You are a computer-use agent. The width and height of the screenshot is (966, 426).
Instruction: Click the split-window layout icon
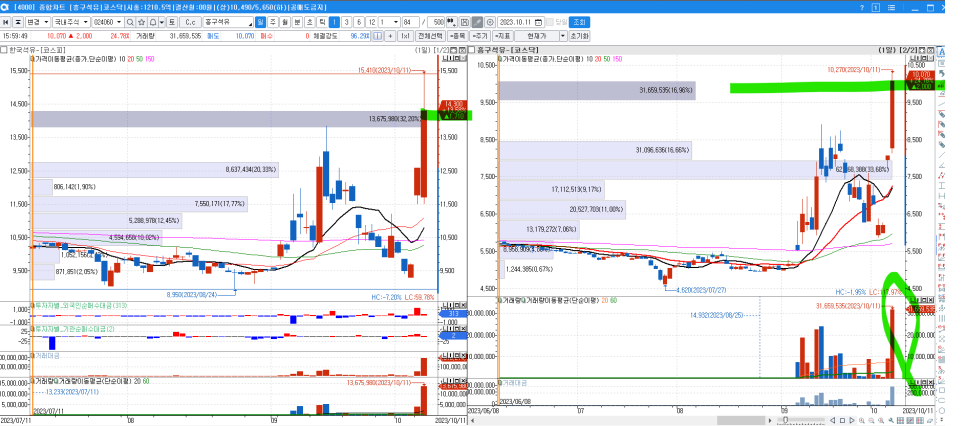[378, 36]
